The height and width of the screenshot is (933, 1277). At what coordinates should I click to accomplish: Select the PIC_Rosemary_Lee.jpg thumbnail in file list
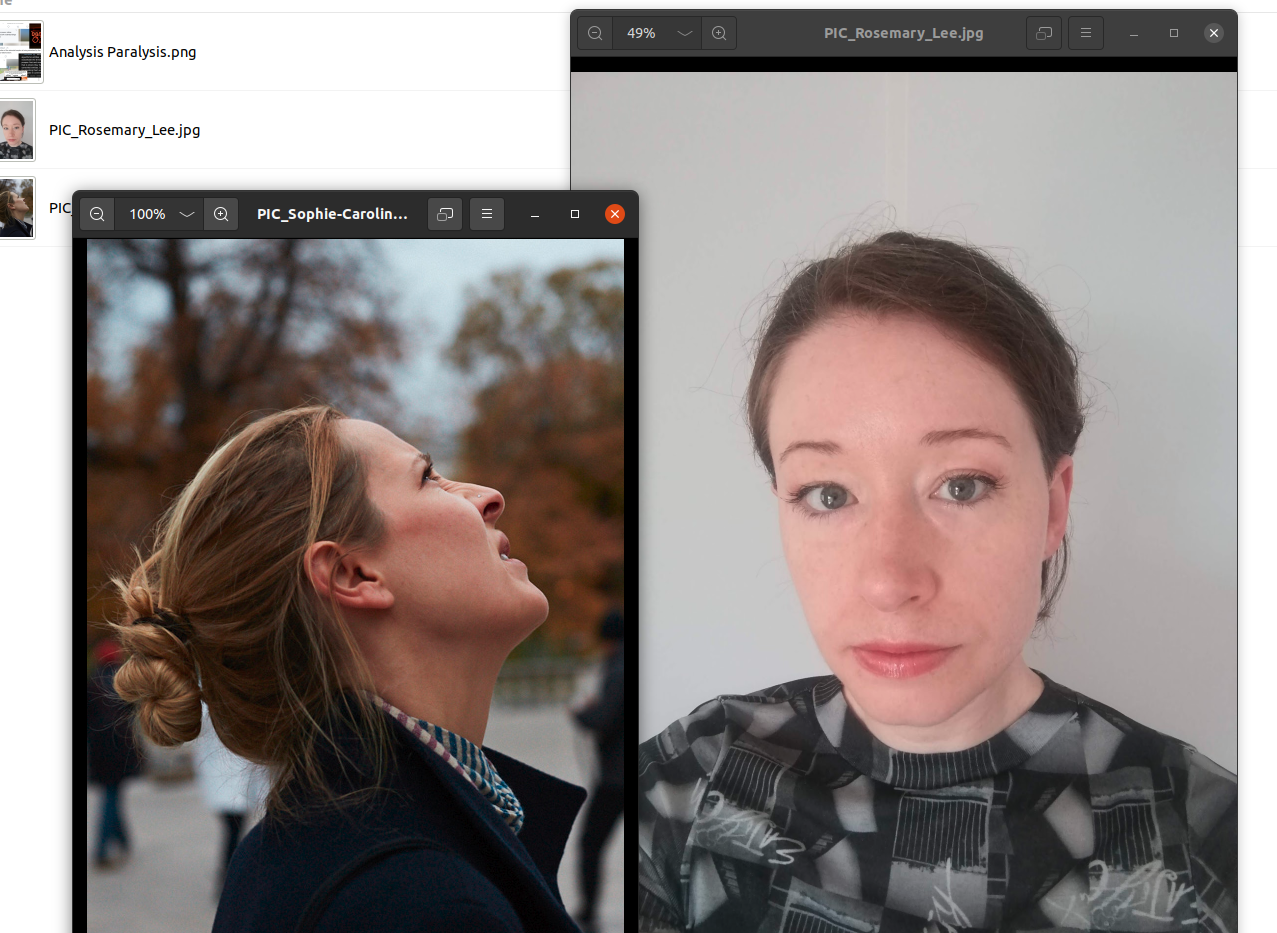pos(16,130)
